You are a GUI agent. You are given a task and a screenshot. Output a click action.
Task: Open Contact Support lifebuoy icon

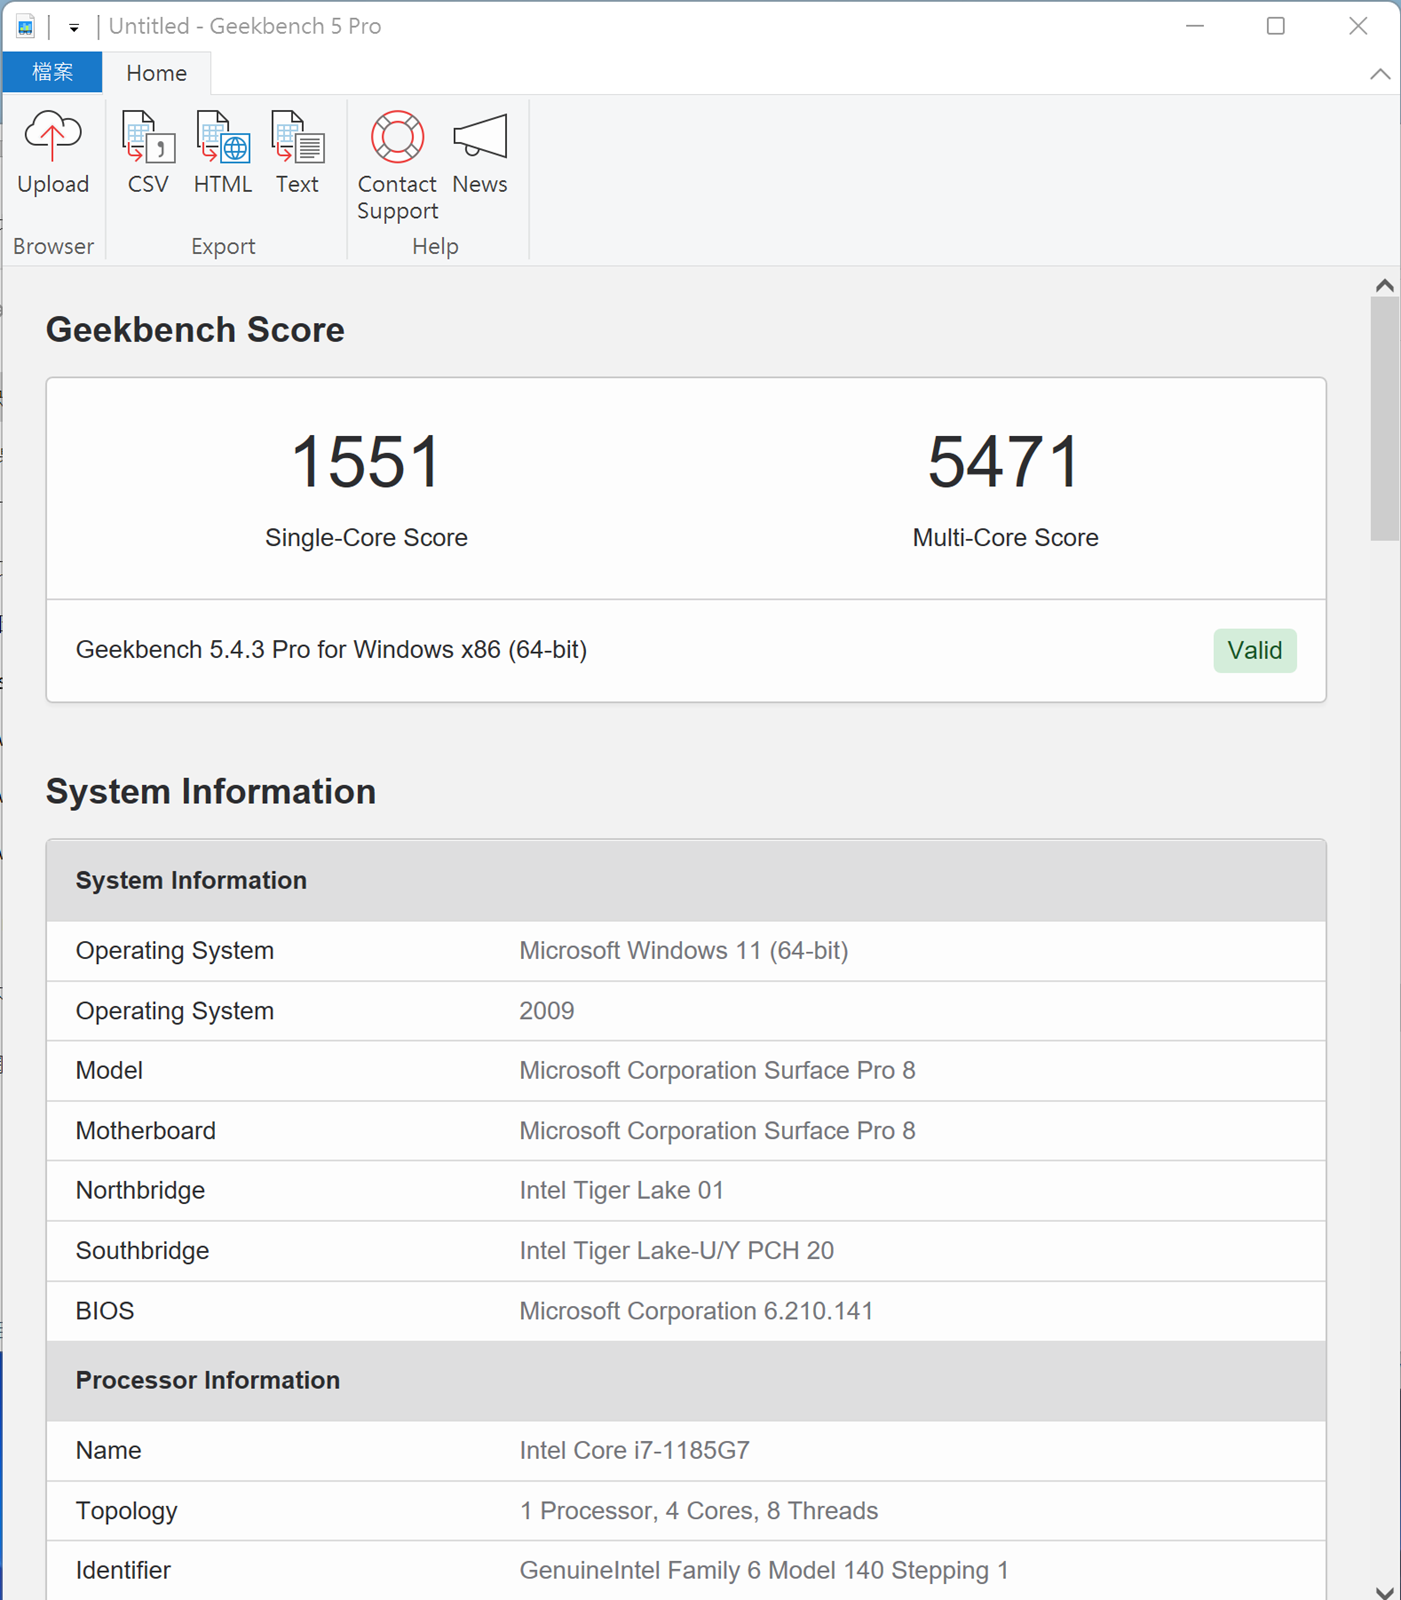coord(397,138)
